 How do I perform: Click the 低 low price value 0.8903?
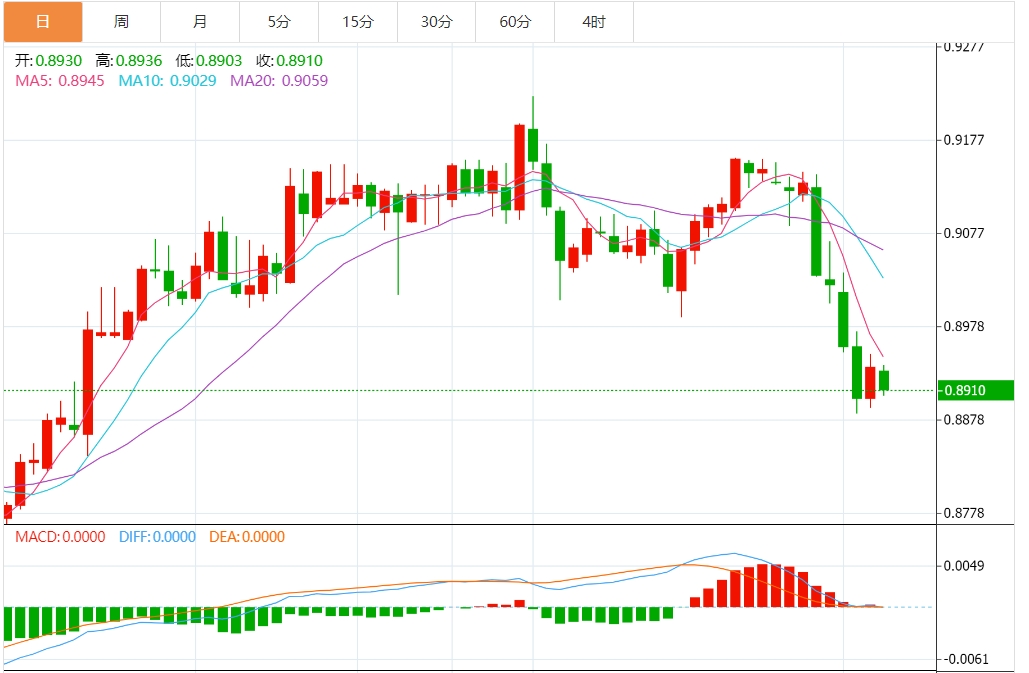tap(219, 61)
